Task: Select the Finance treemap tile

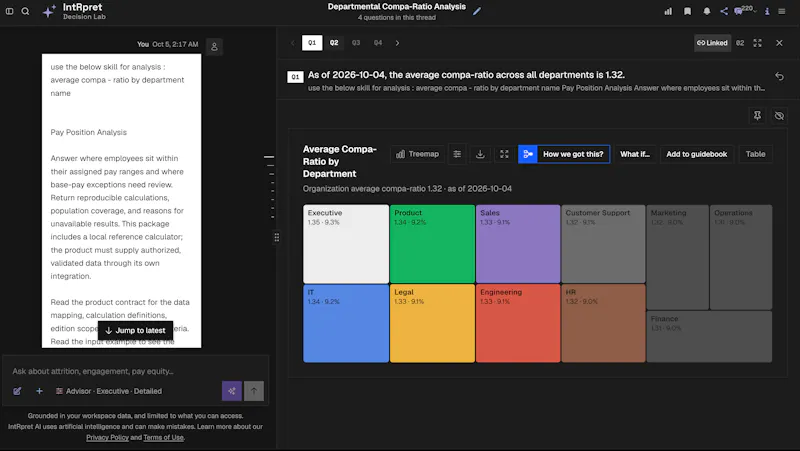Action: tap(709, 337)
